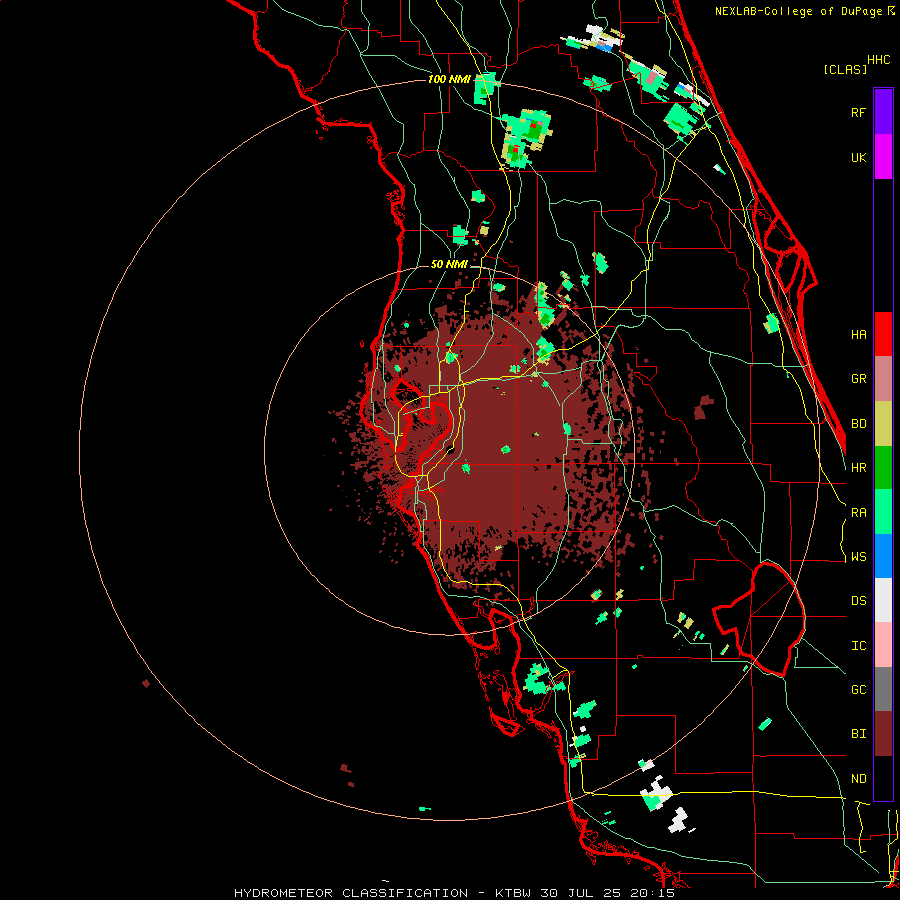Click the HR dark green legend swatch
This screenshot has width=900, height=900.
[x=883, y=468]
